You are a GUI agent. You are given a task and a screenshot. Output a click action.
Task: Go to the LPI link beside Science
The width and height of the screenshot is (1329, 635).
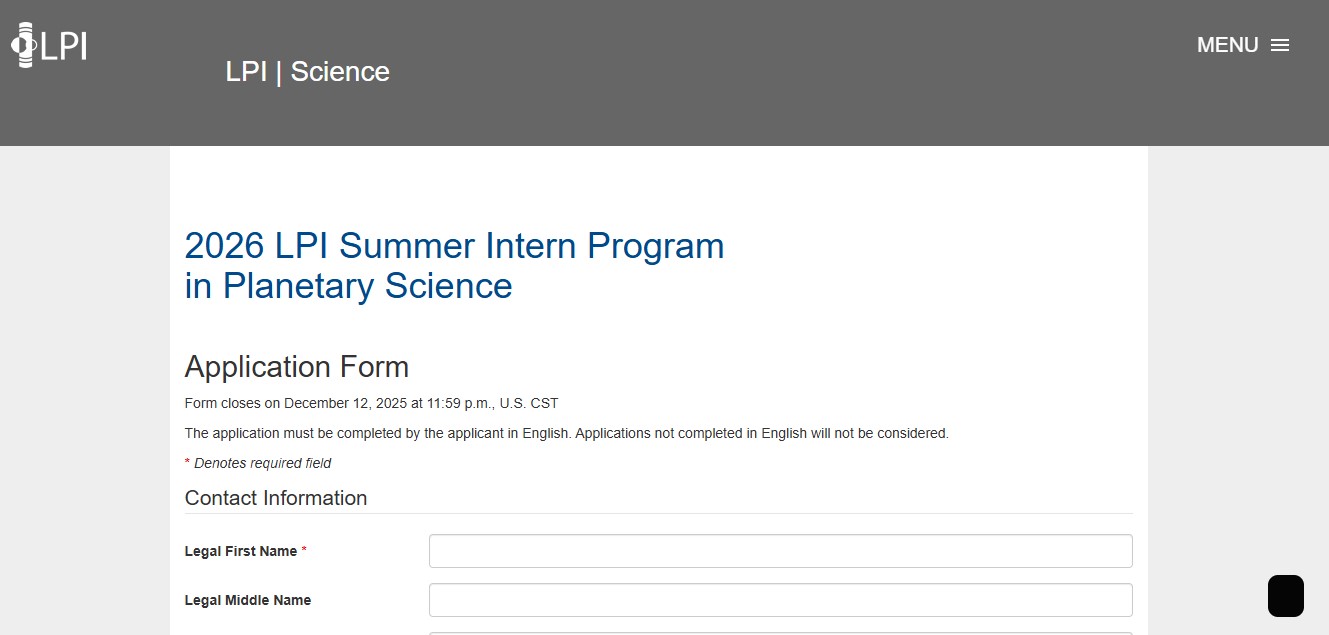246,72
